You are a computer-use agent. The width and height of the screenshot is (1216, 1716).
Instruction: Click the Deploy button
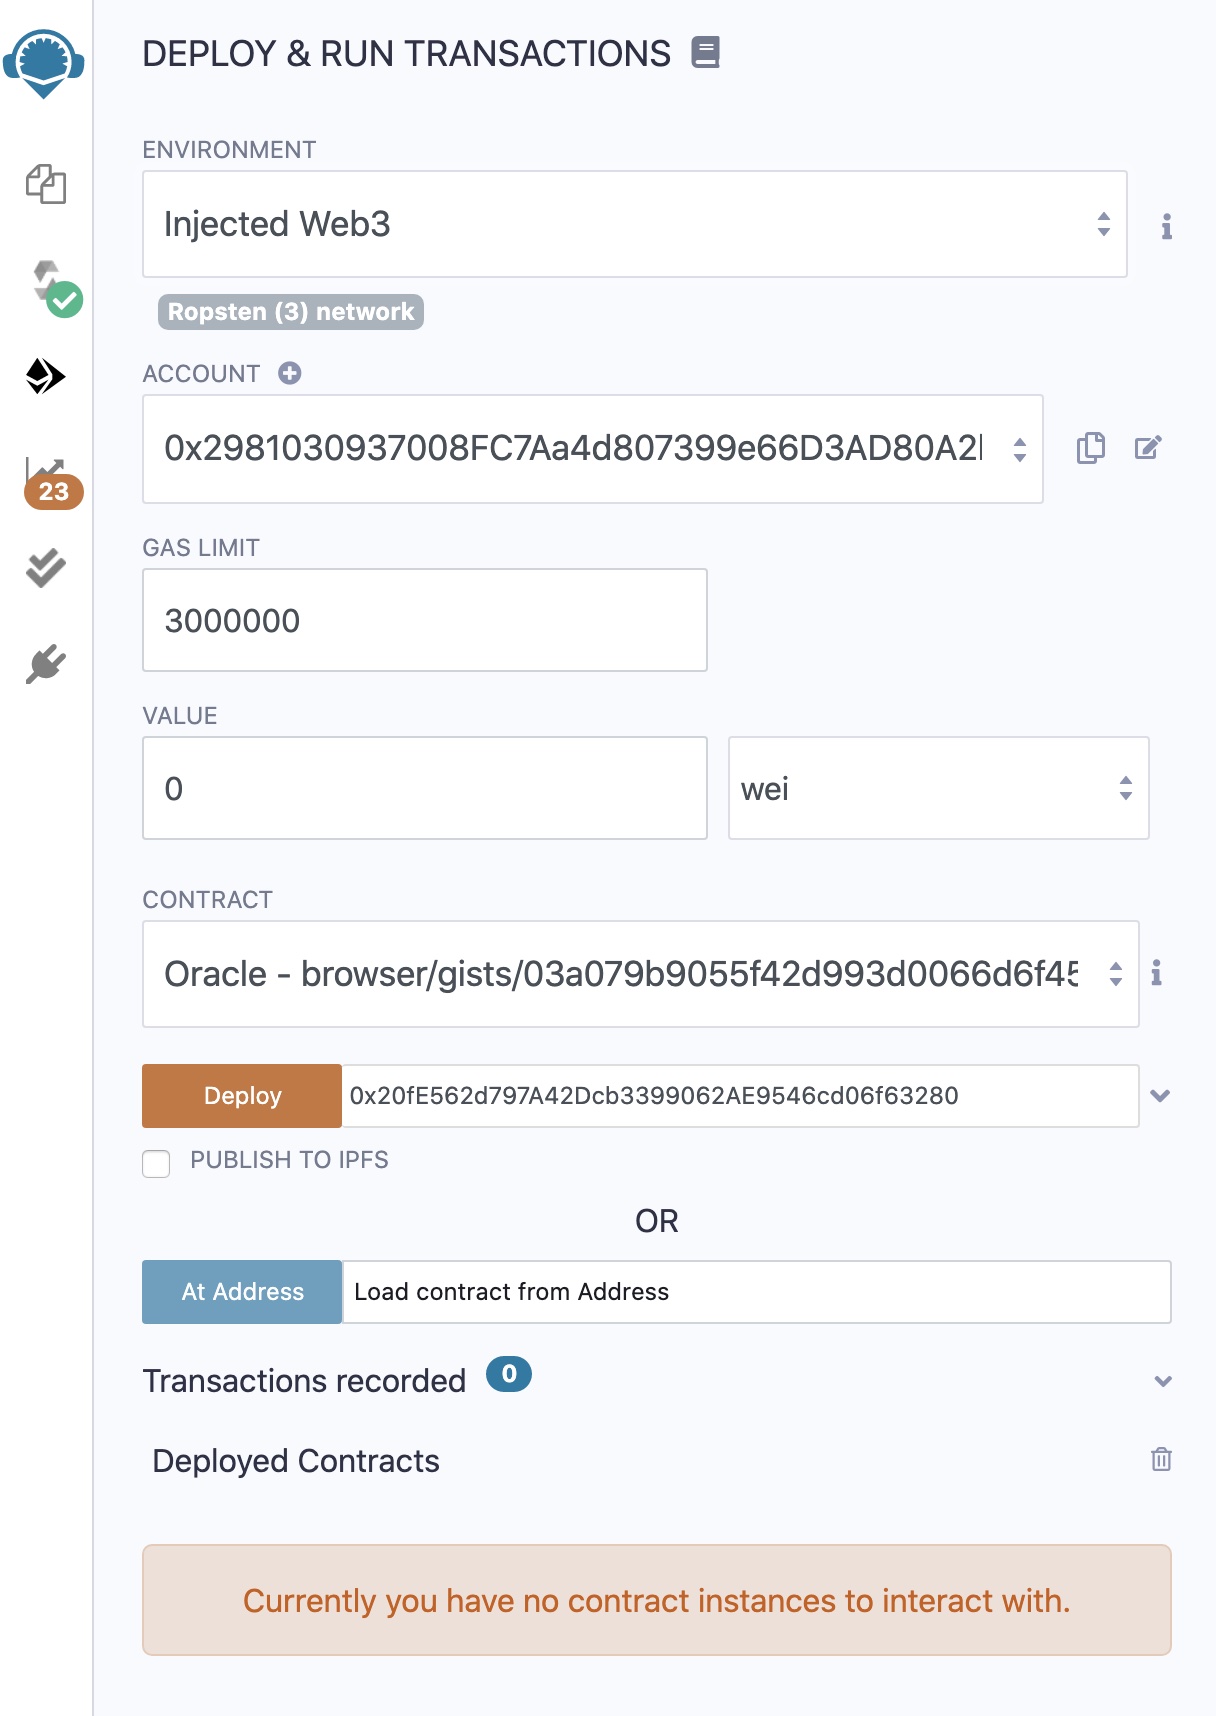(x=241, y=1095)
